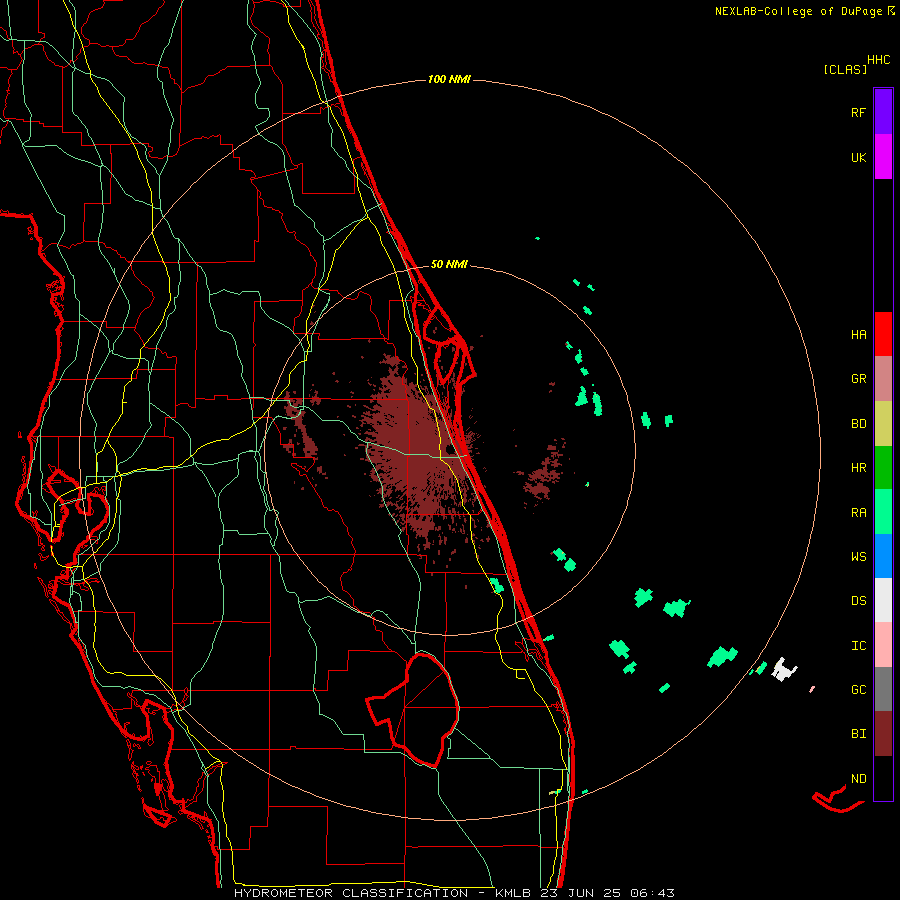Click the 'HYDROMETEOR CLASSIFICATION' title text
This screenshot has width=900, height=900.
click(351, 893)
